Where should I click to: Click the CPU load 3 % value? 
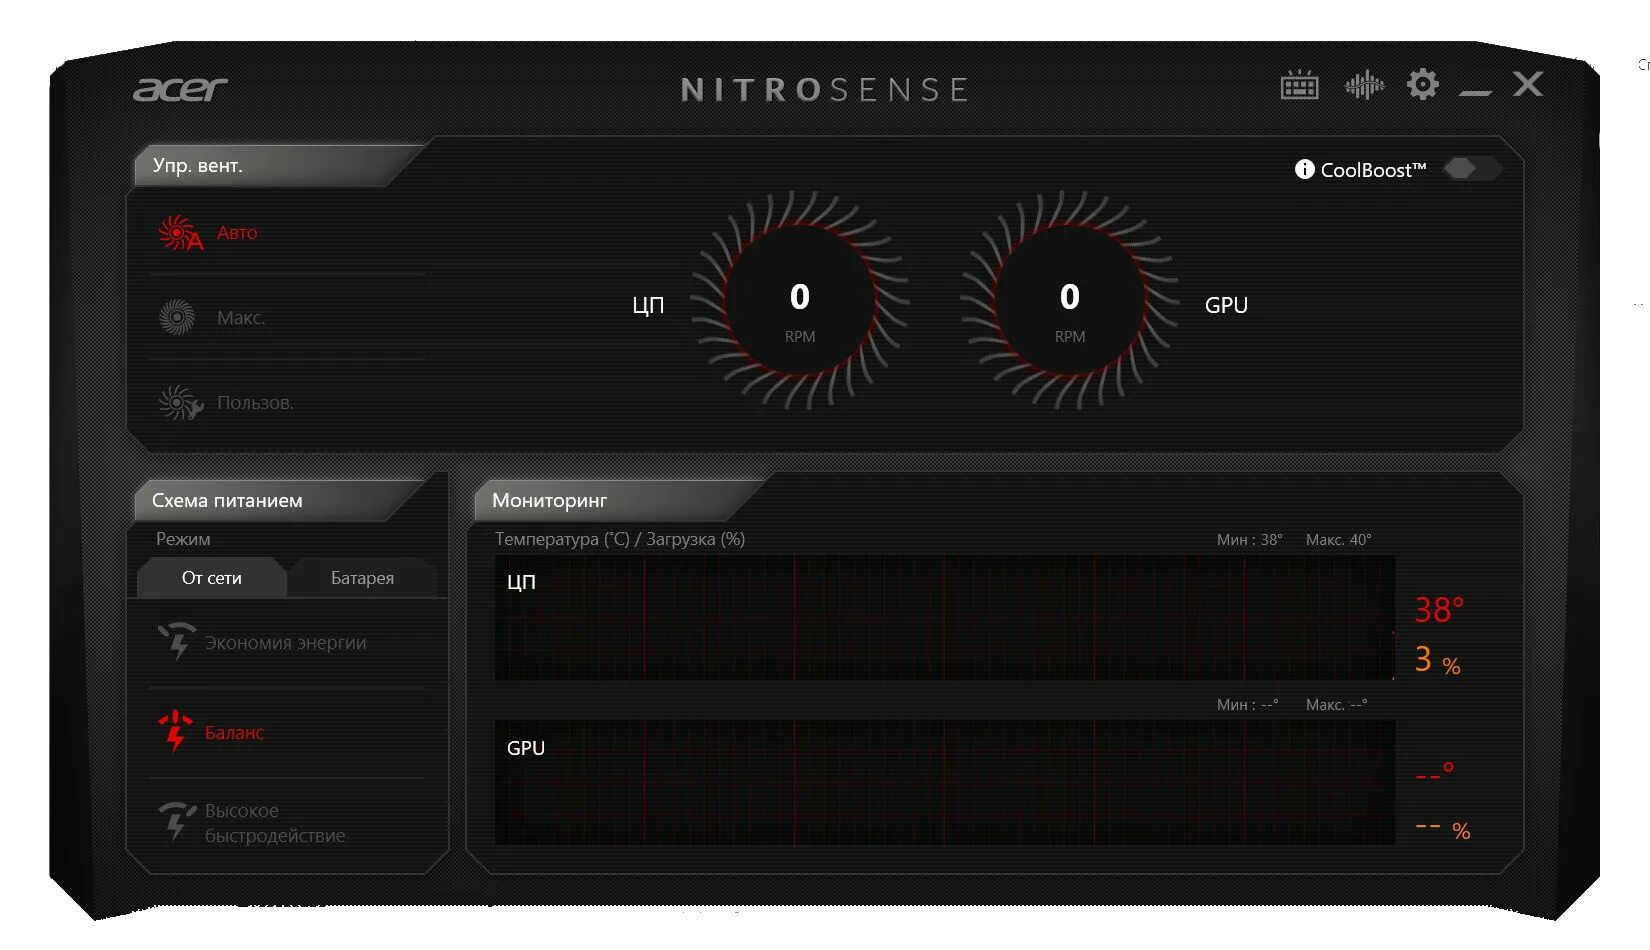click(1437, 660)
